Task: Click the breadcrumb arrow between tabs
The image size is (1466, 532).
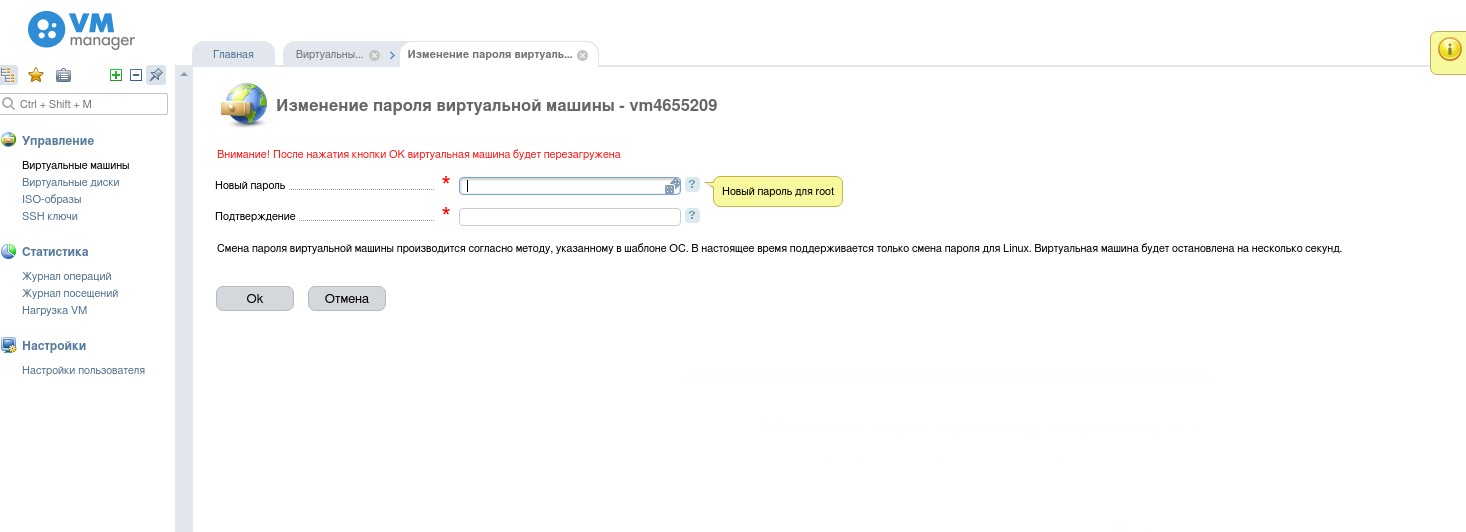Action: 392,55
